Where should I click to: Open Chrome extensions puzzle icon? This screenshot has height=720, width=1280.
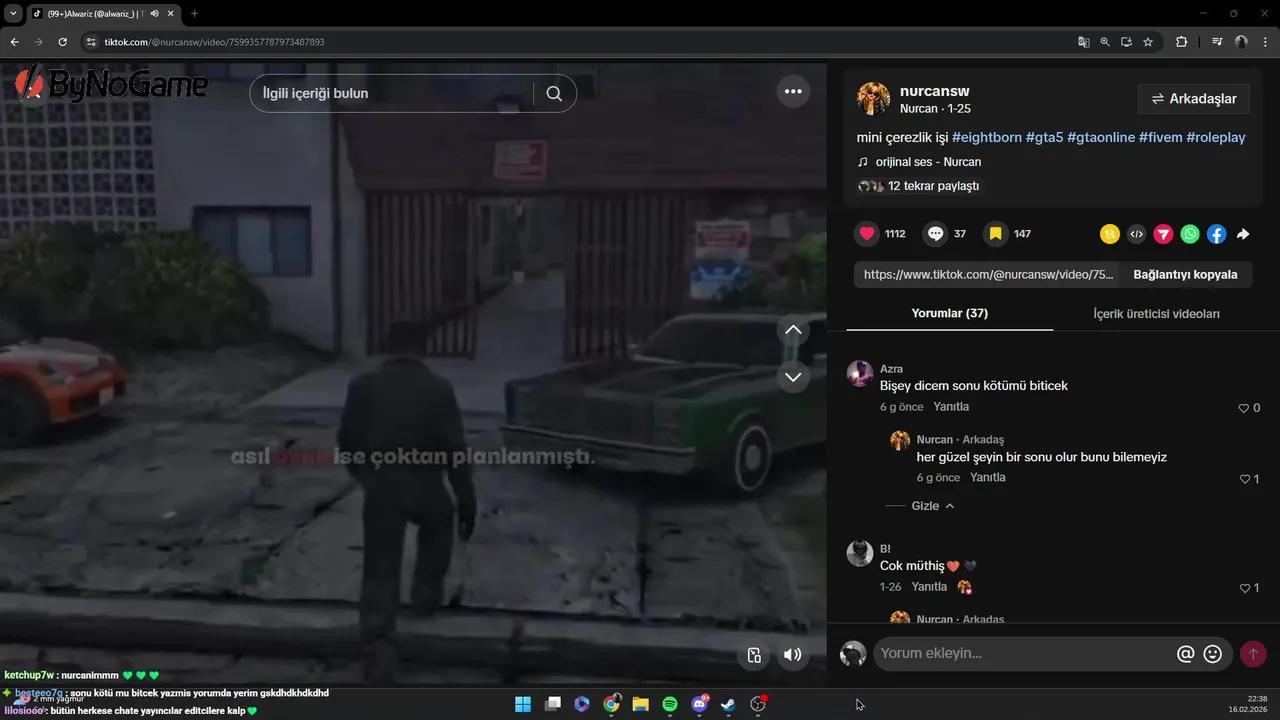pyautogui.click(x=1181, y=42)
